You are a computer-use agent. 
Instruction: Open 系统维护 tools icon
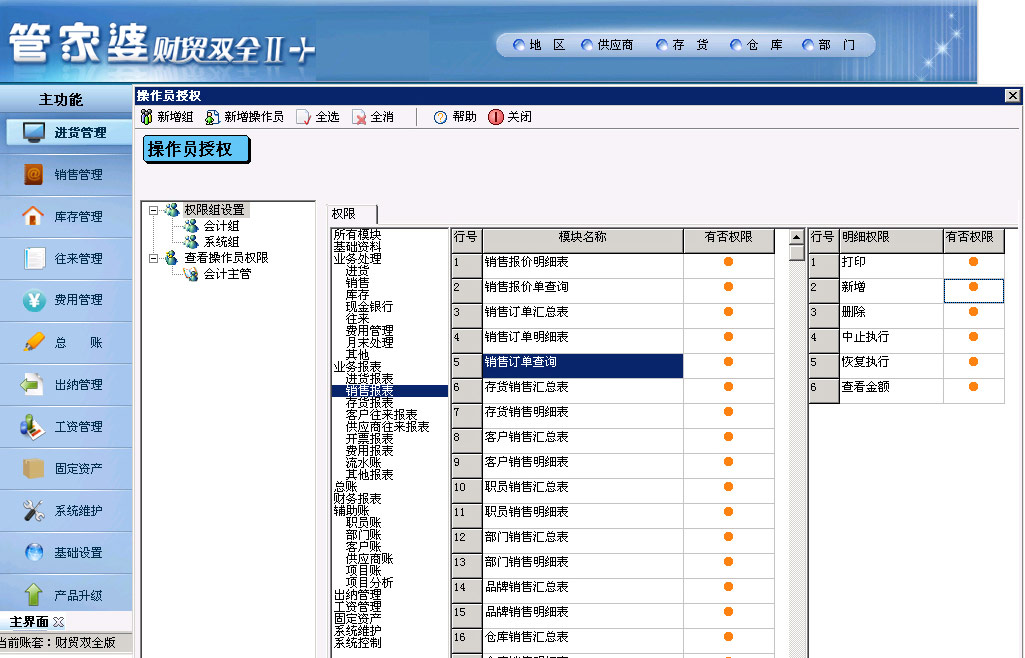click(33, 510)
